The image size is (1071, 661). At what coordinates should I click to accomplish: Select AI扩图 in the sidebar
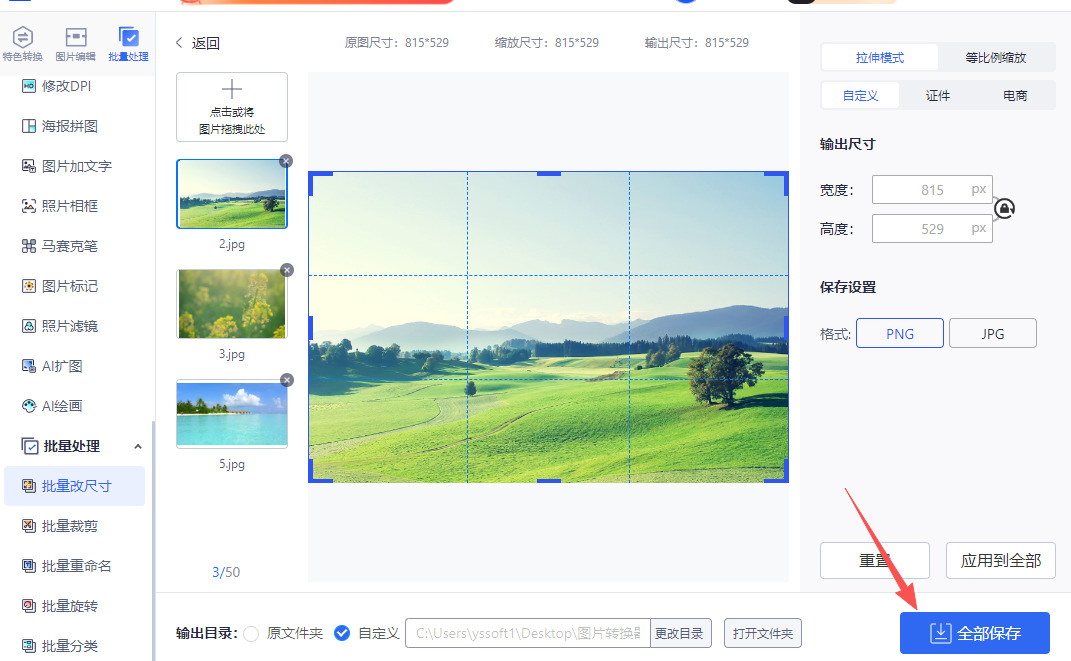pyautogui.click(x=53, y=366)
